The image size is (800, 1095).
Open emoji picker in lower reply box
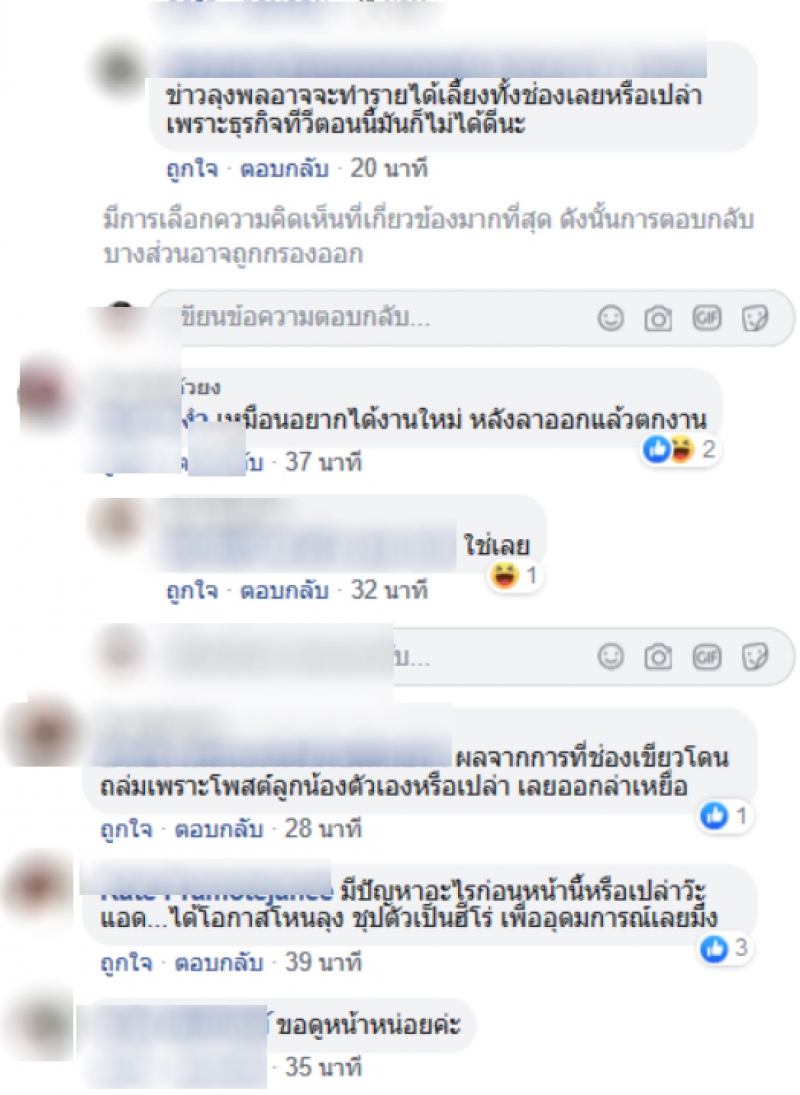tap(611, 656)
